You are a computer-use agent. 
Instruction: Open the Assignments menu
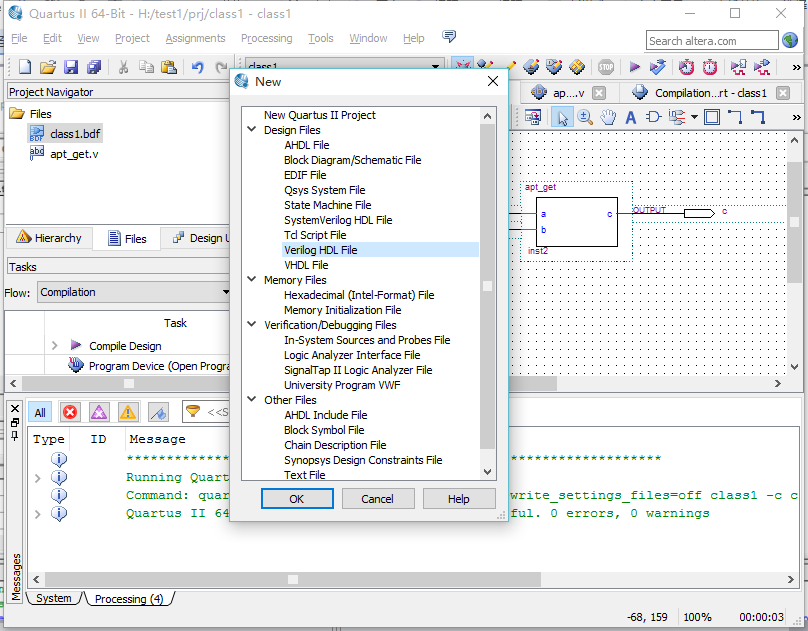click(x=195, y=38)
